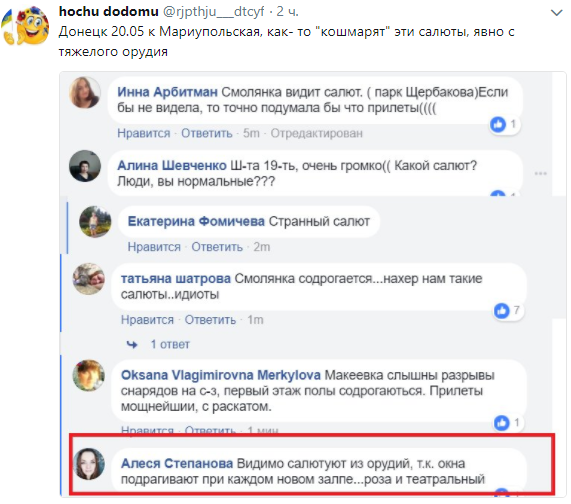Open Алеся Степанова's avatar
This screenshot has width=571, height=504.
coord(88,464)
